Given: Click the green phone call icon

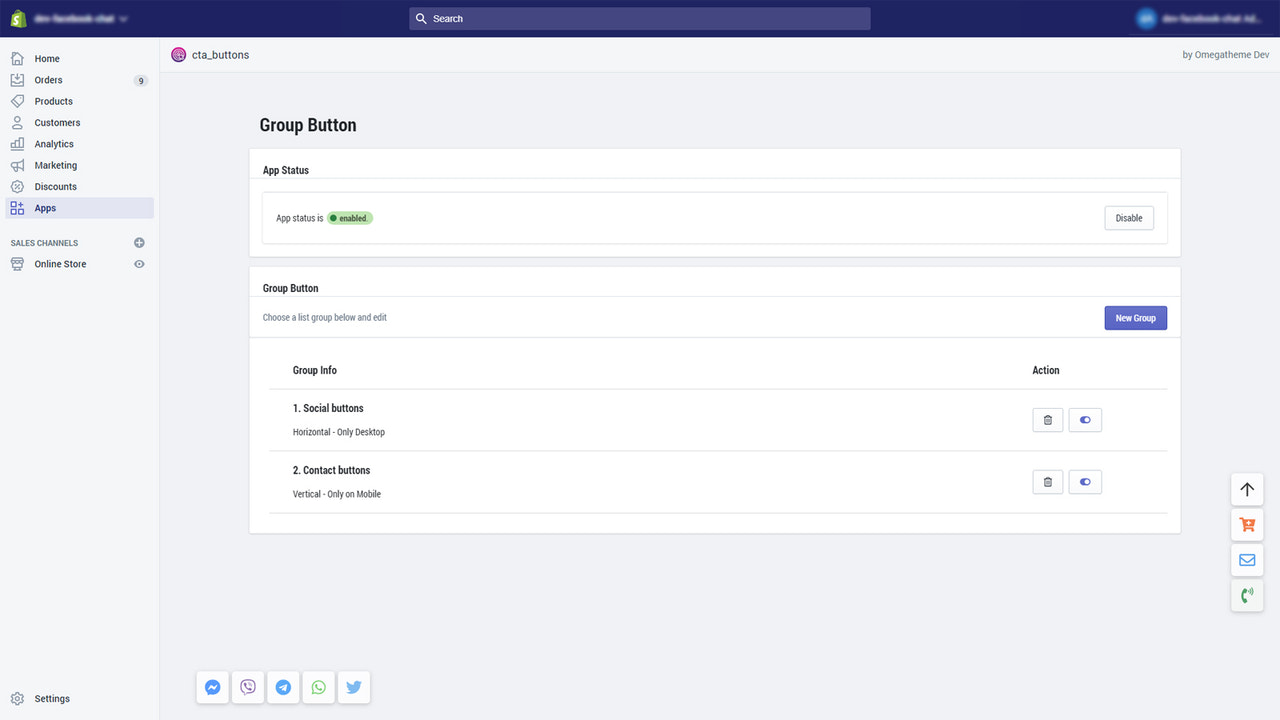Looking at the screenshot, I should [x=1246, y=595].
